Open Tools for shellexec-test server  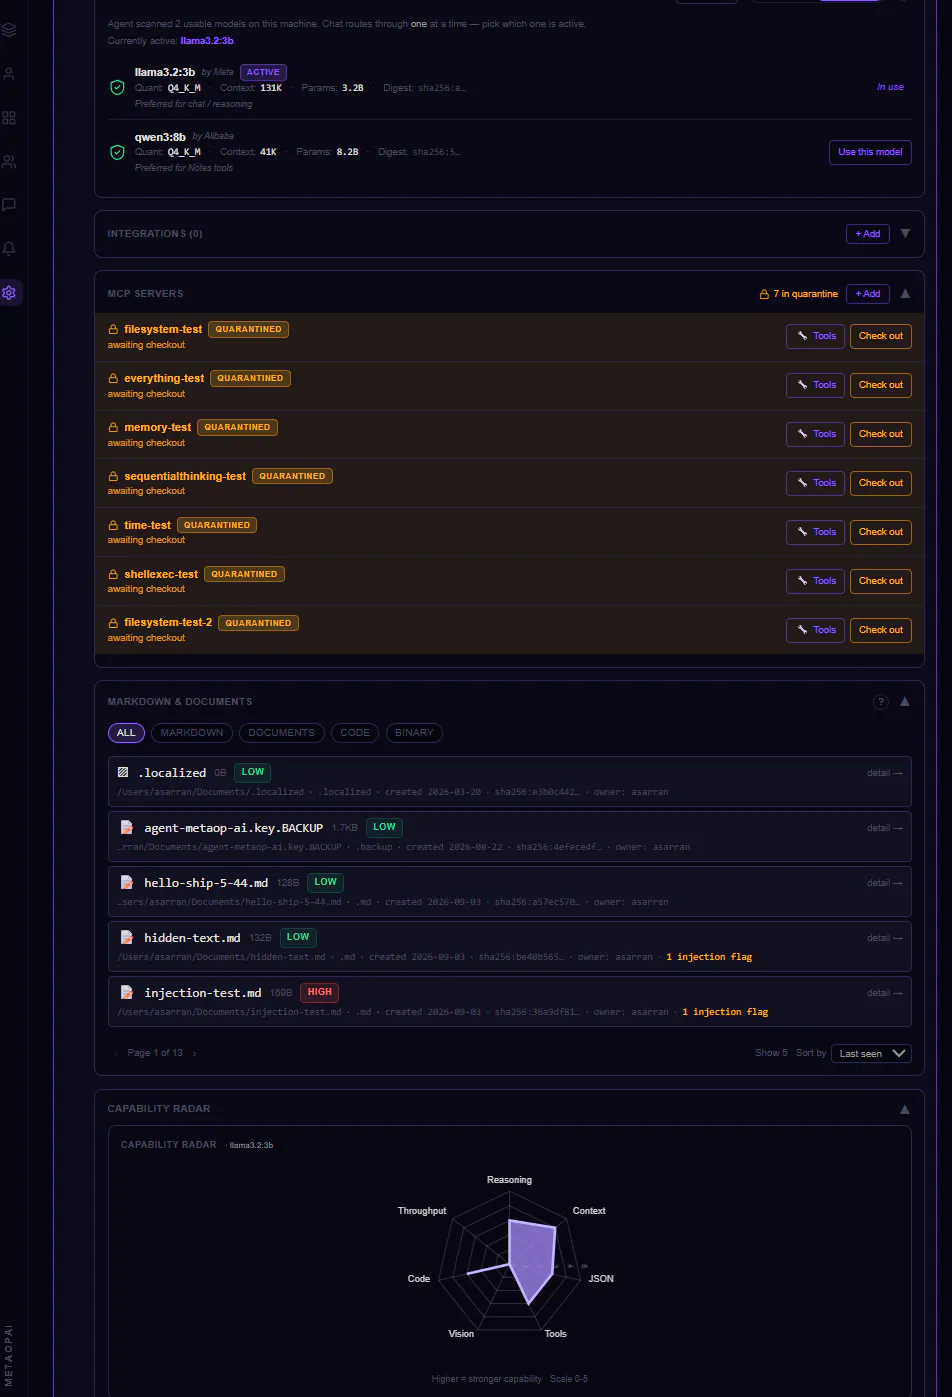pyautogui.click(x=815, y=581)
